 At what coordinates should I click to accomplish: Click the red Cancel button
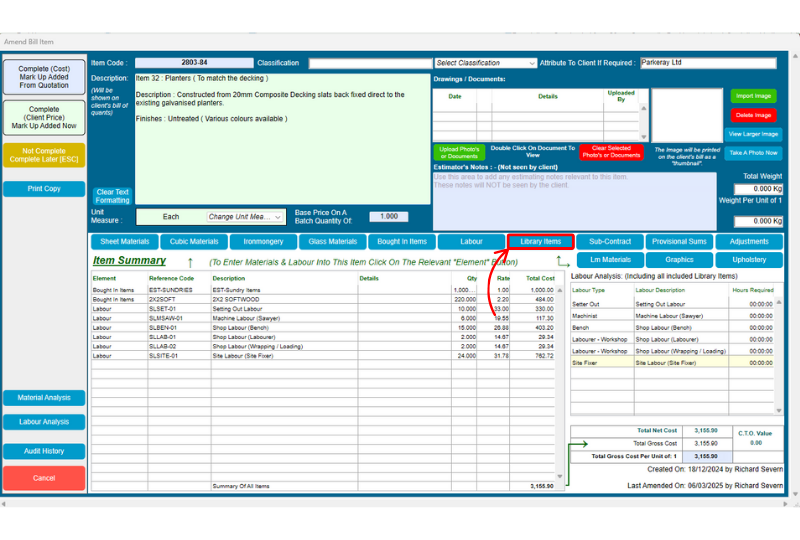pyautogui.click(x=44, y=478)
